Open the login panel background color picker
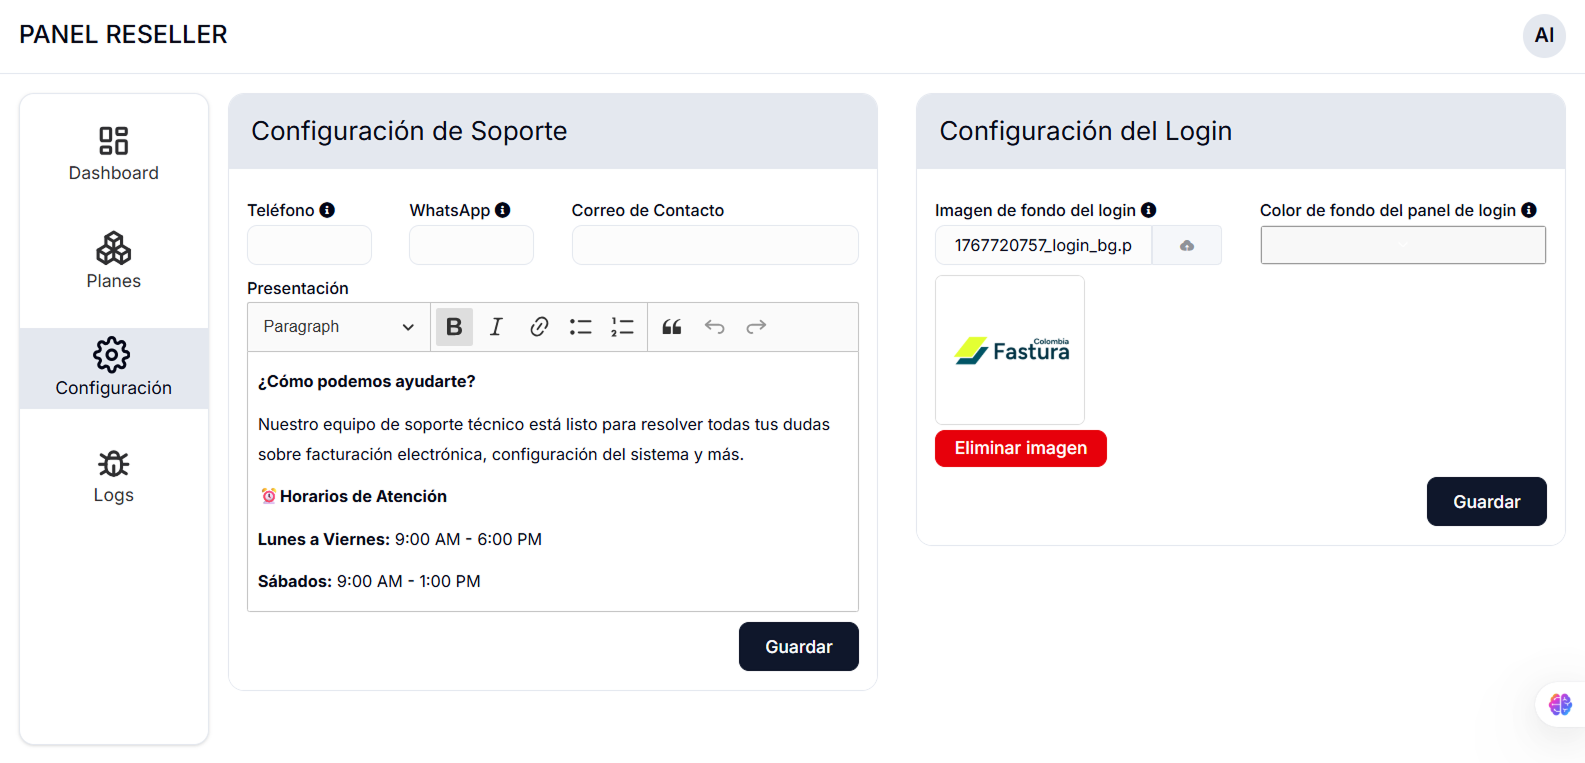Image resolution: width=1585 pixels, height=763 pixels. click(1403, 245)
